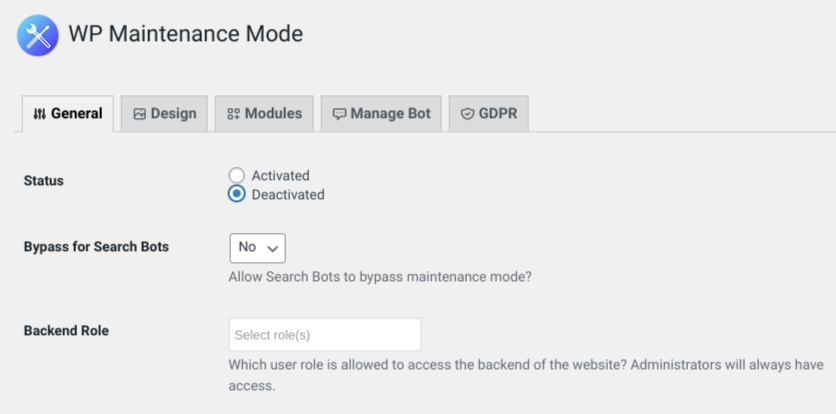Click the Select role(s) input field
Viewport: 836px width, 414px height.
point(325,335)
